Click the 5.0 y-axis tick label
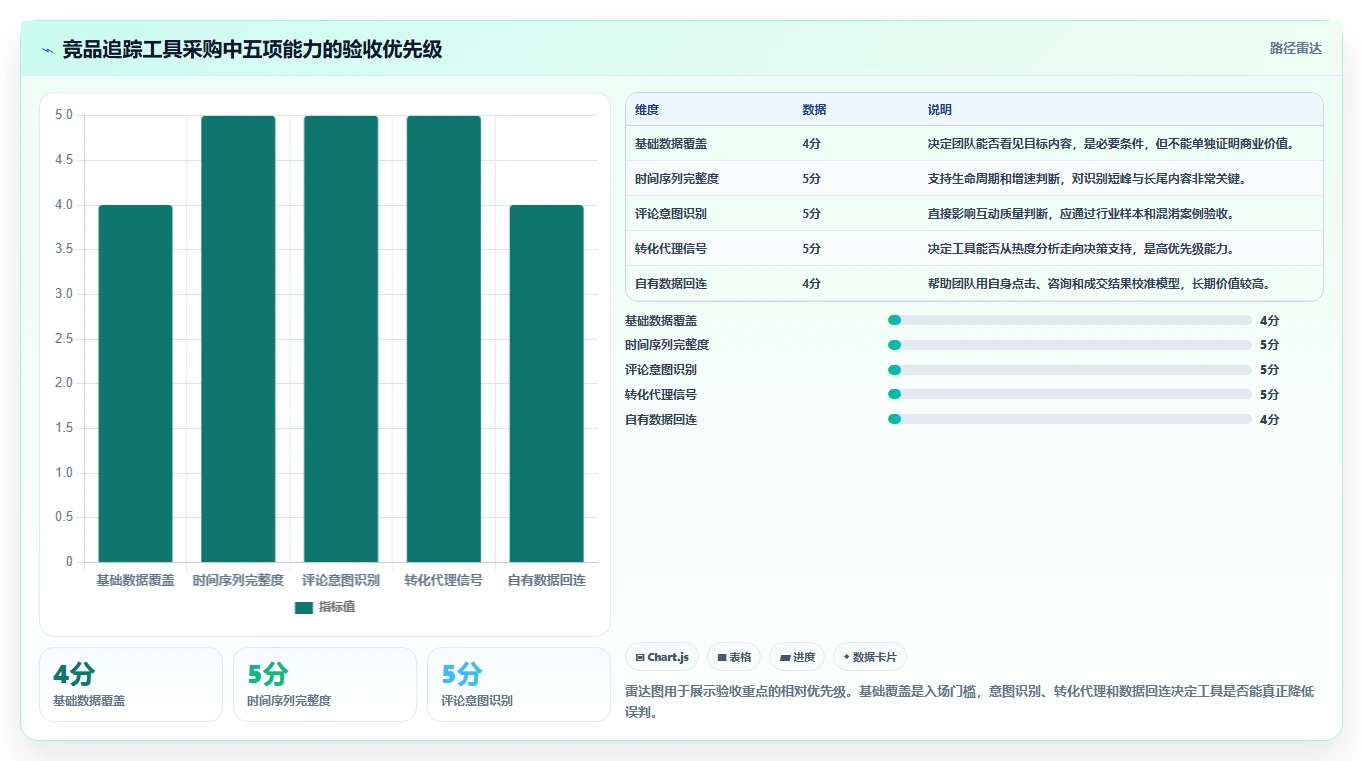Viewport: 1363px width, 761px height. (64, 115)
